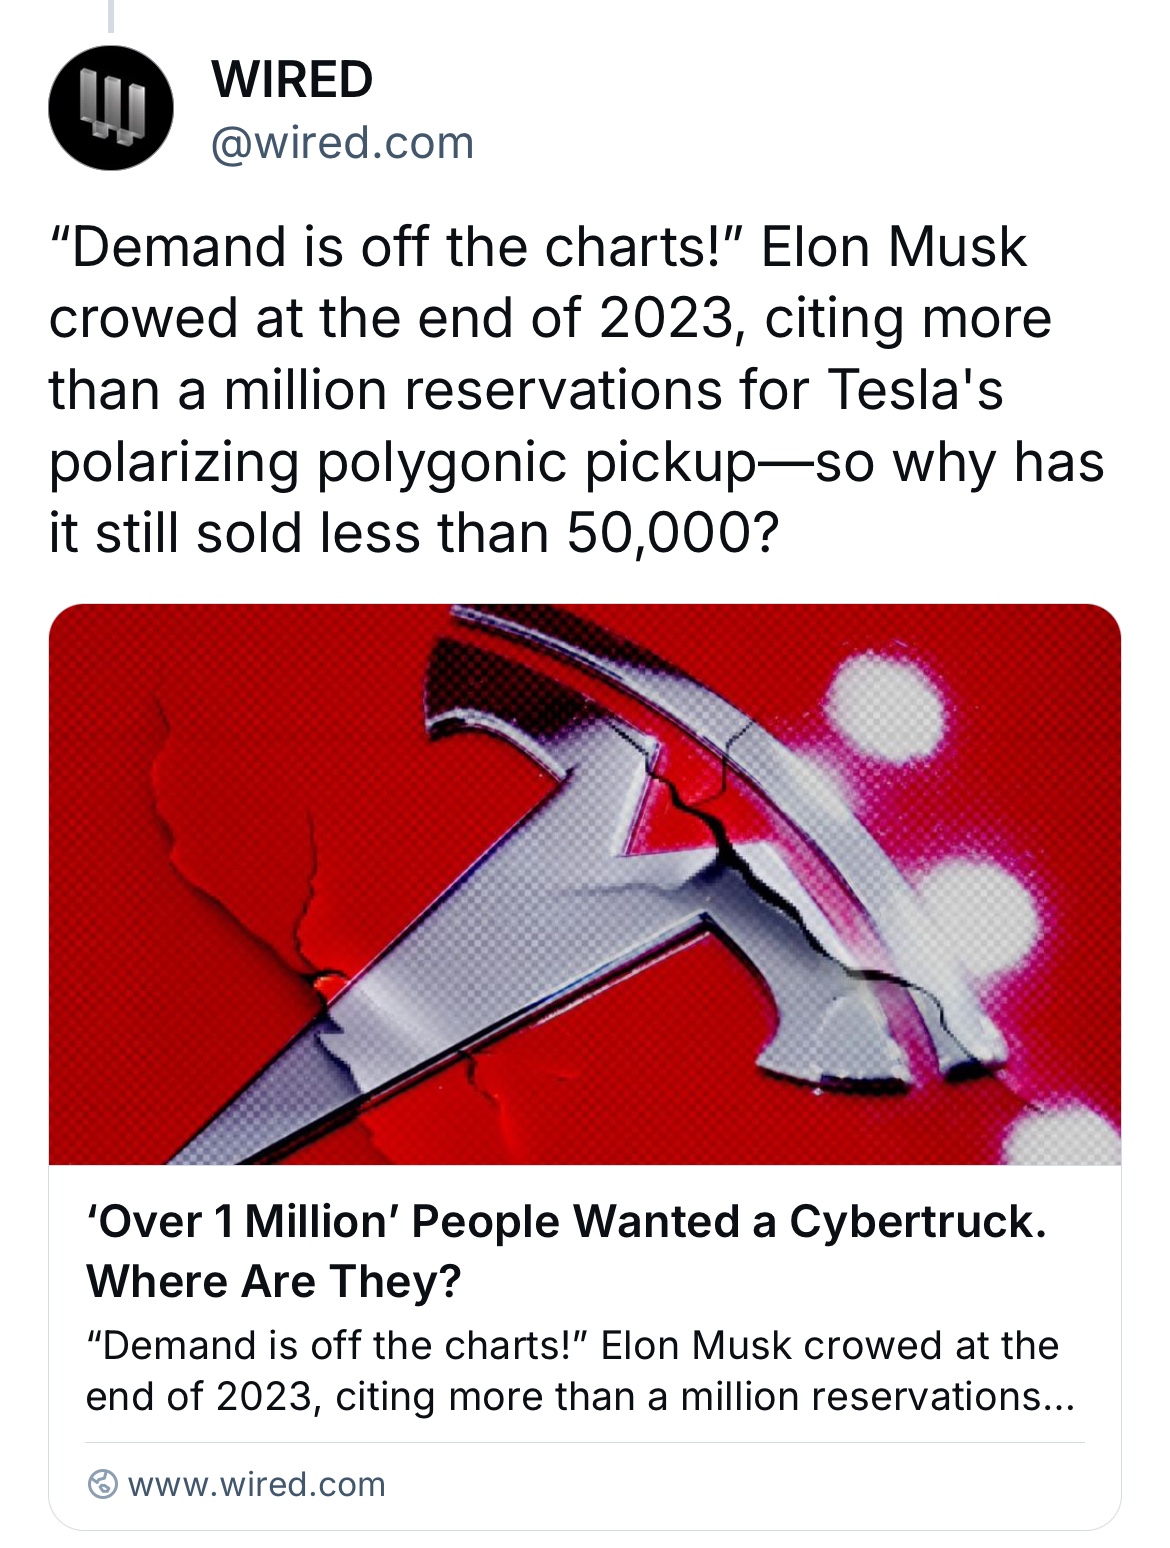This screenshot has height=1548, width=1170.
Task: Click the globe icon beside www.wired.com
Action: pyautogui.click(x=102, y=1485)
